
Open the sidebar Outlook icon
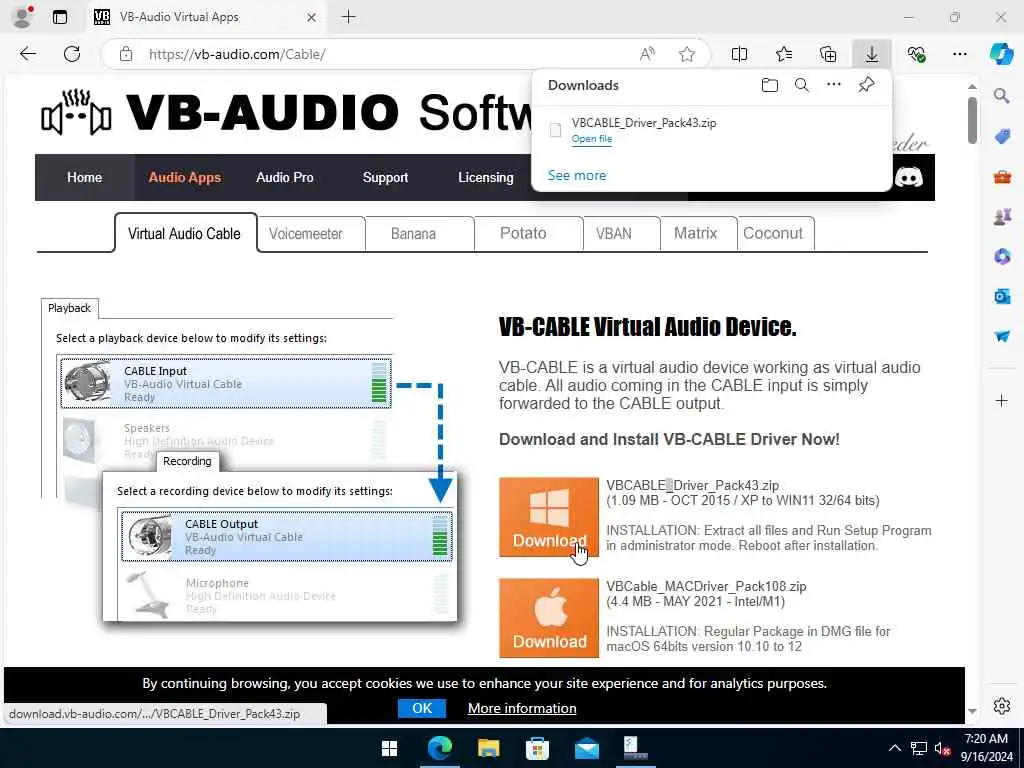[x=1002, y=296]
